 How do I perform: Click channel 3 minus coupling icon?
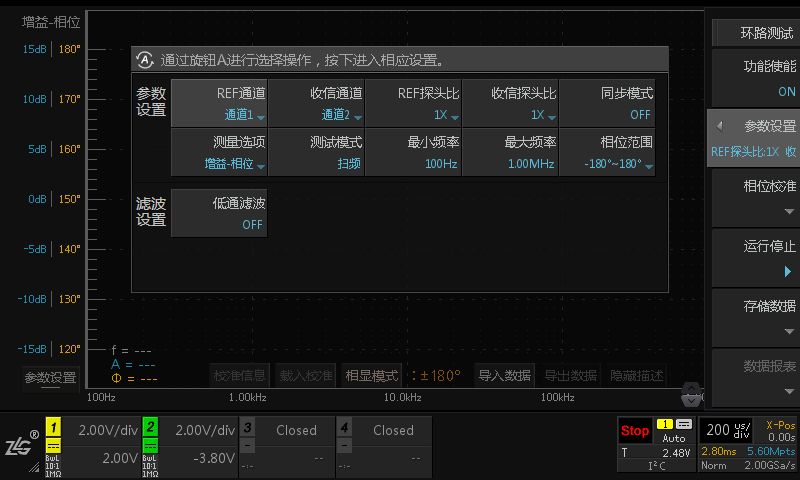pyautogui.click(x=247, y=446)
